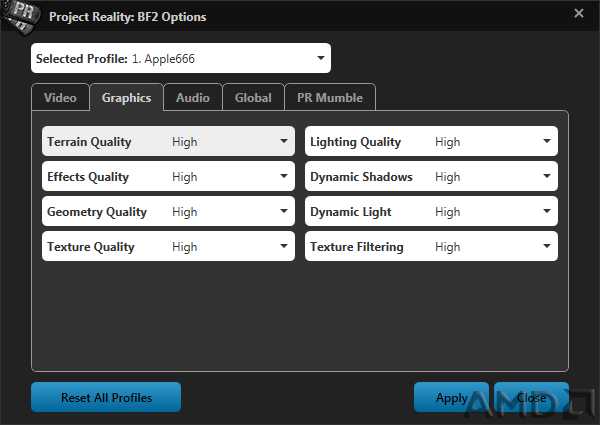Open the Effects Quality dropdown
The height and width of the screenshot is (425, 600).
click(168, 176)
